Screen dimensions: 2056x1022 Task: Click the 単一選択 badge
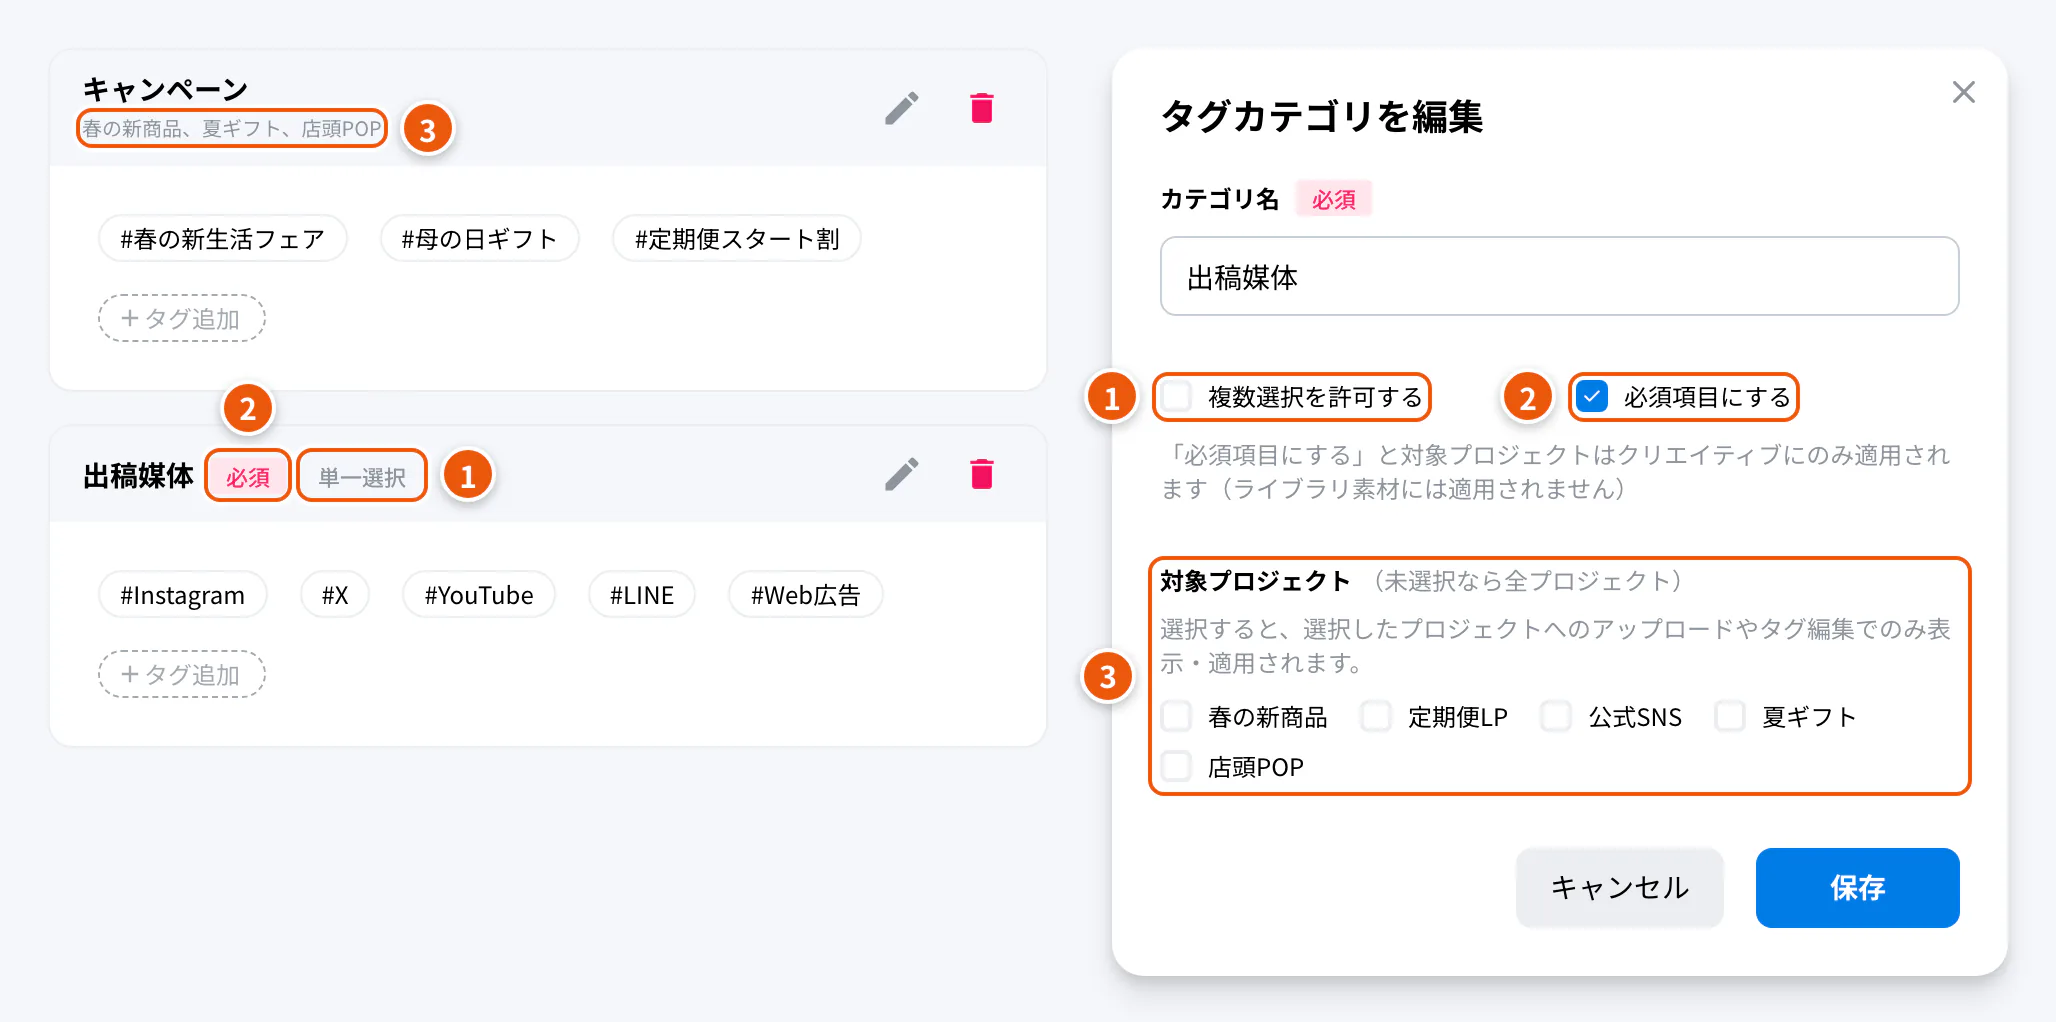click(362, 476)
